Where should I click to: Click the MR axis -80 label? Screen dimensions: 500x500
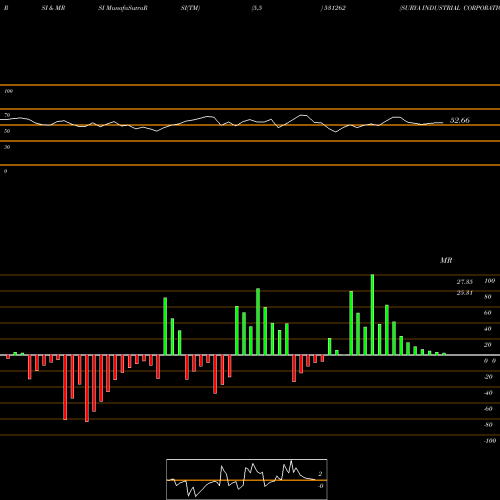pyautogui.click(x=488, y=425)
